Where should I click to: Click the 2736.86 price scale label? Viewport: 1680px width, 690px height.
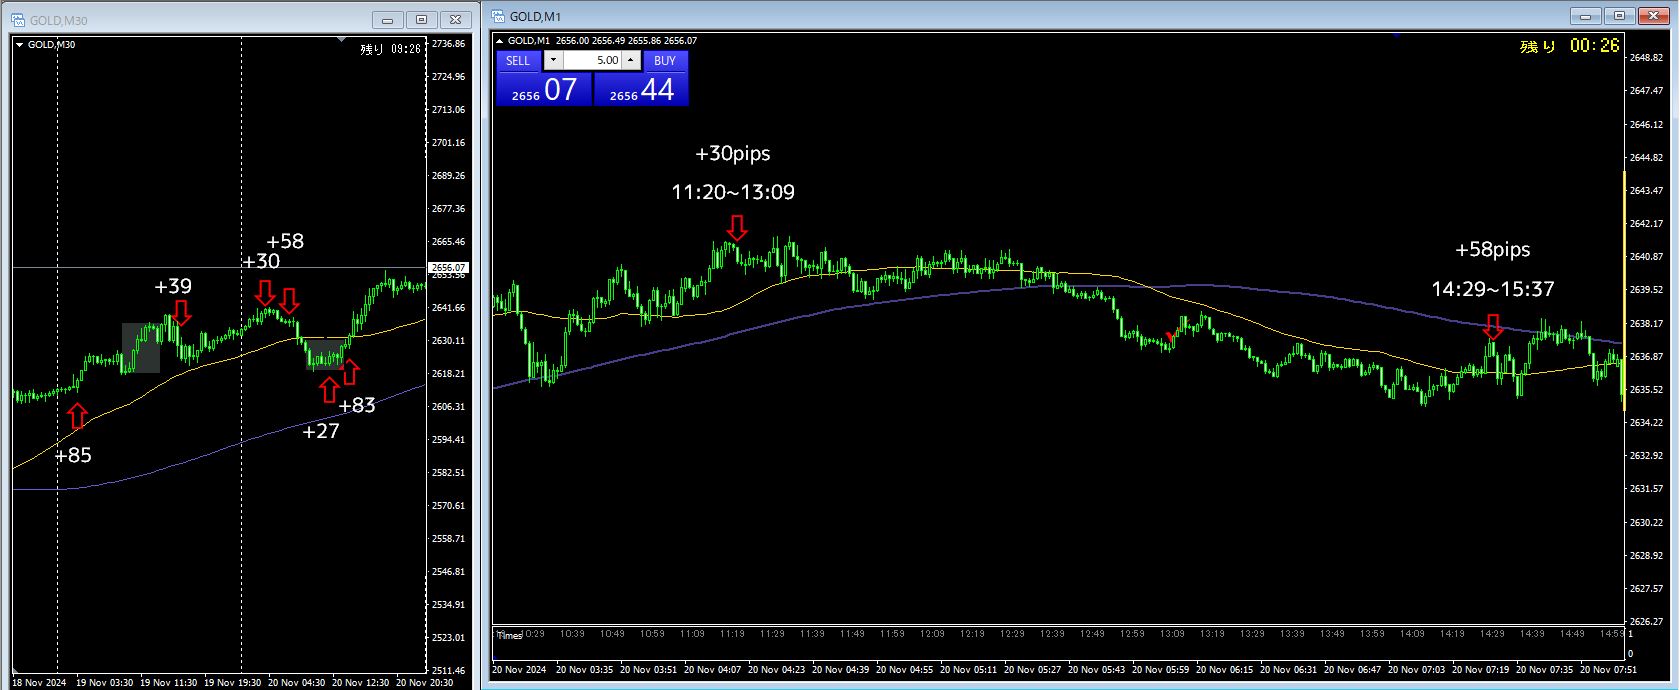448,44
